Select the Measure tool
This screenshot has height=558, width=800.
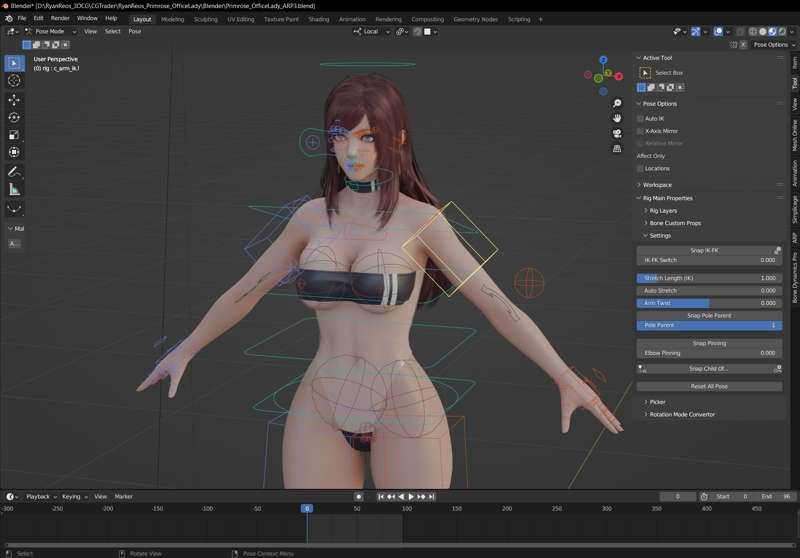click(x=14, y=189)
